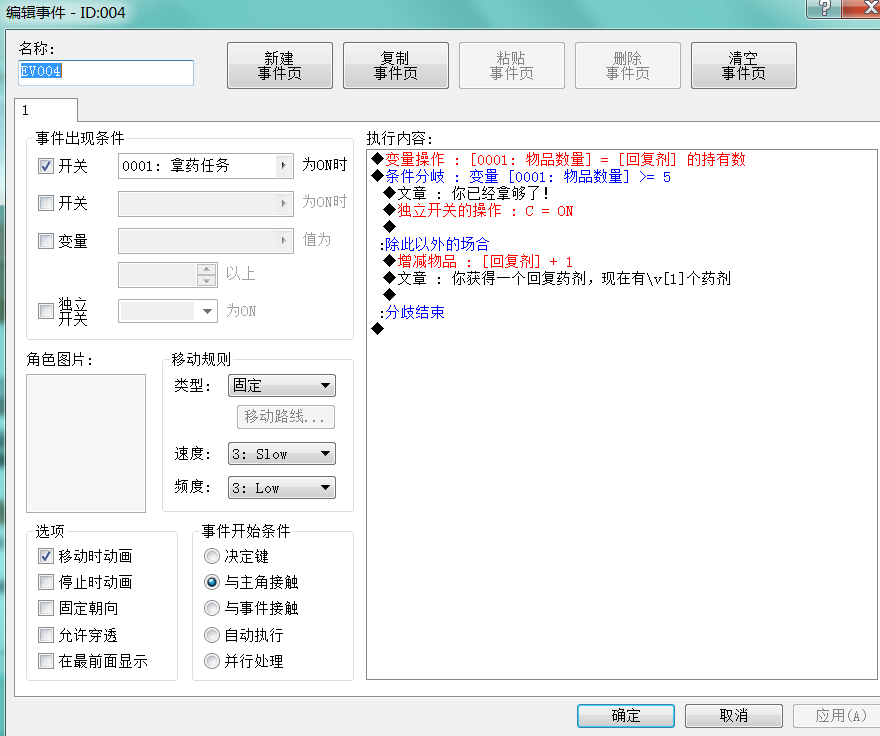This screenshot has height=736, width=880.
Task: Open switch selector 0001: 拿药任务
Action: coord(205,166)
